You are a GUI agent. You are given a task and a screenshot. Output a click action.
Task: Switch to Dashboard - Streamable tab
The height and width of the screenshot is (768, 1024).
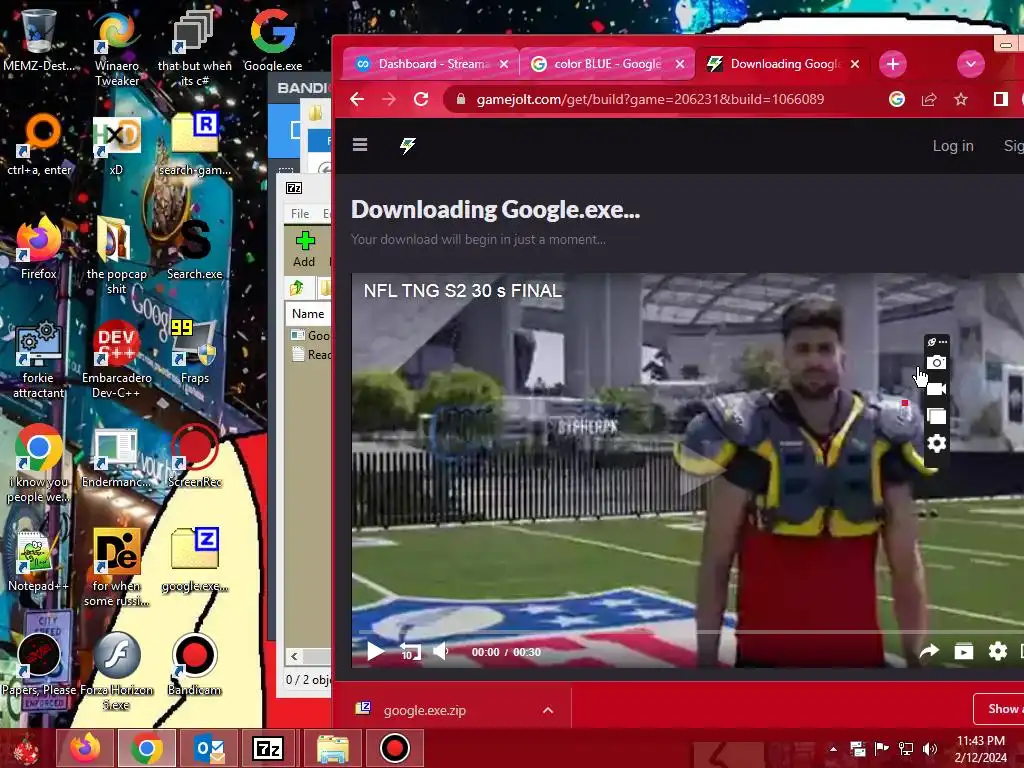click(x=431, y=64)
